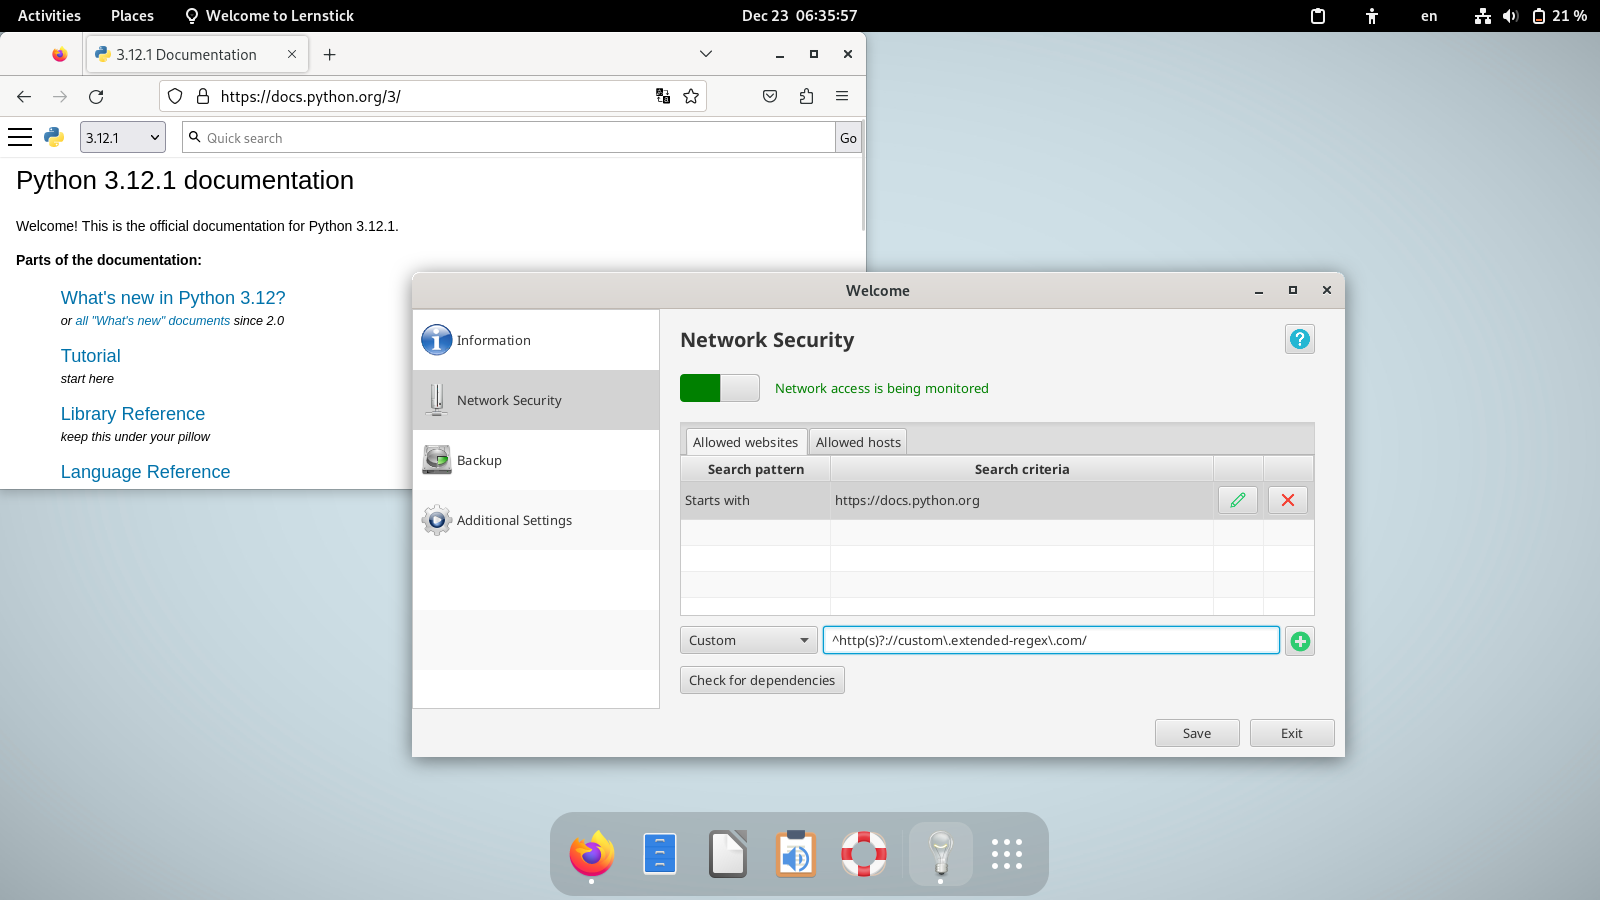Open the help lifebuoy dock icon
Image resolution: width=1600 pixels, height=900 pixels.
click(x=864, y=854)
